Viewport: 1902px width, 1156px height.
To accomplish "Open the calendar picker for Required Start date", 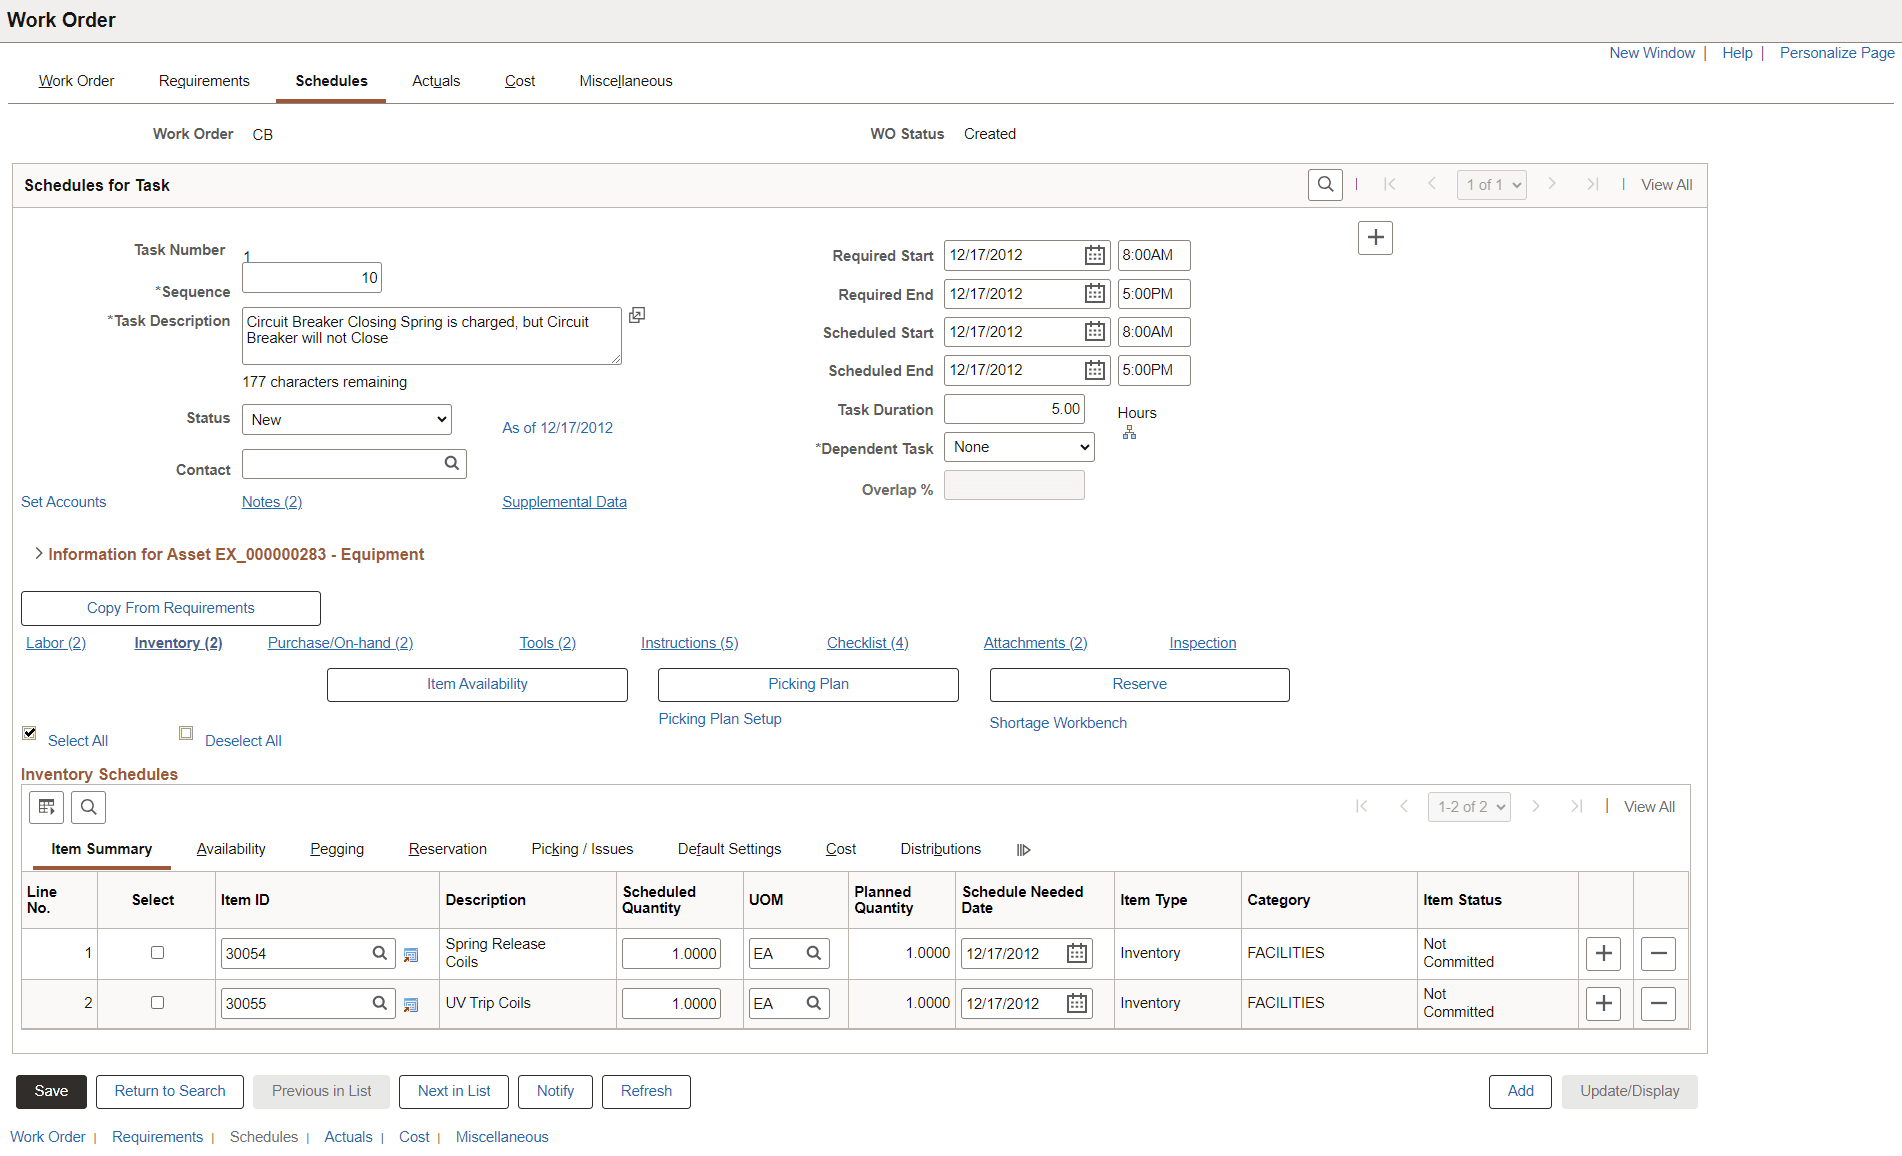I will 1094,255.
